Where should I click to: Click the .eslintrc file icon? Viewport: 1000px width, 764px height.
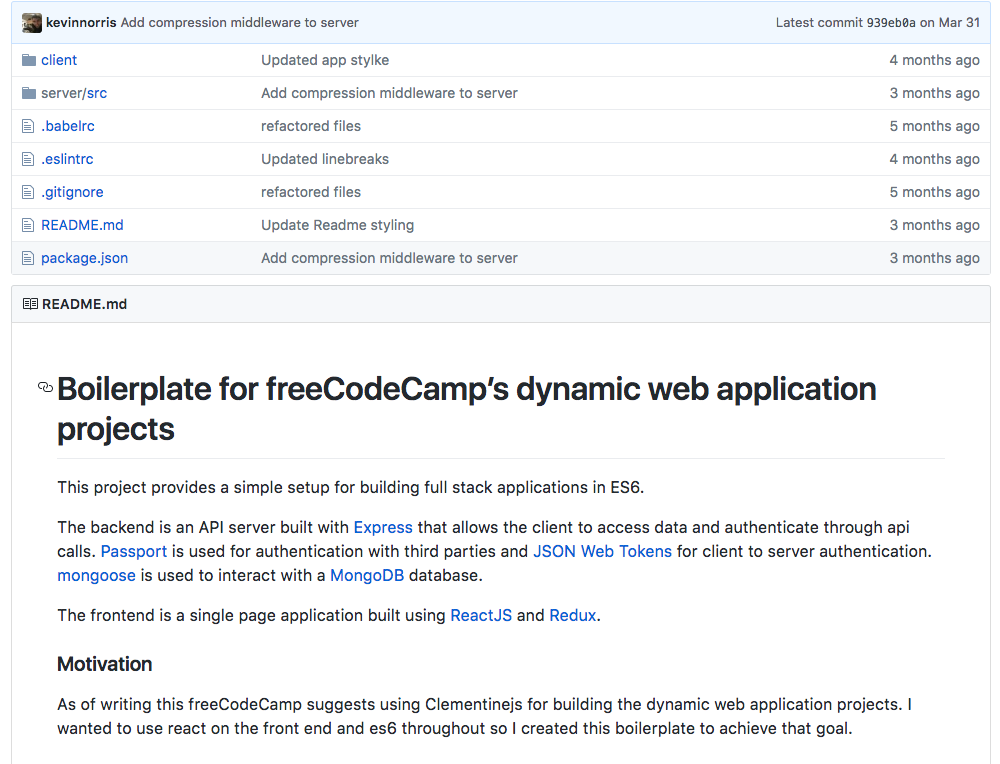point(28,159)
